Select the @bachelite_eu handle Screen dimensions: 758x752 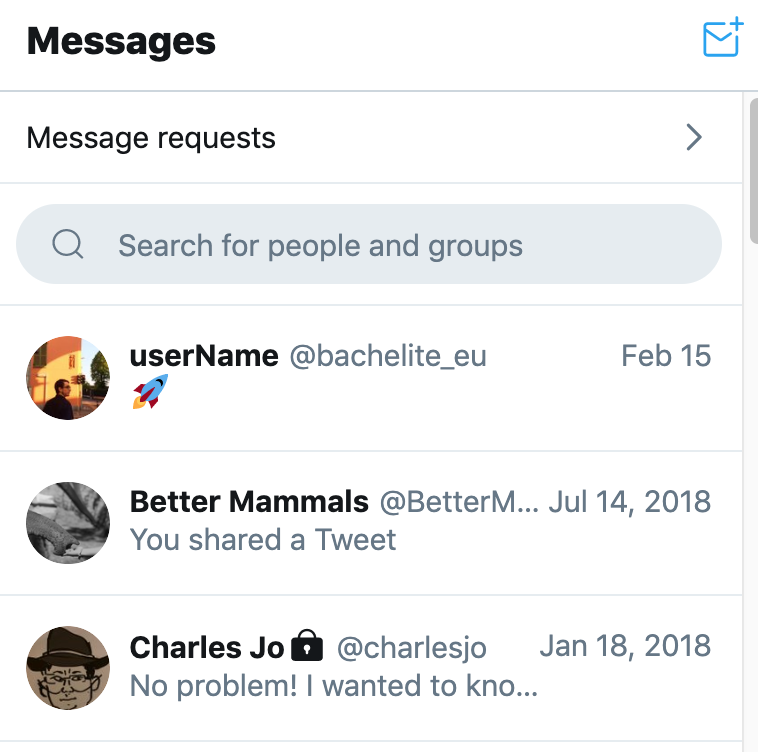click(x=388, y=357)
